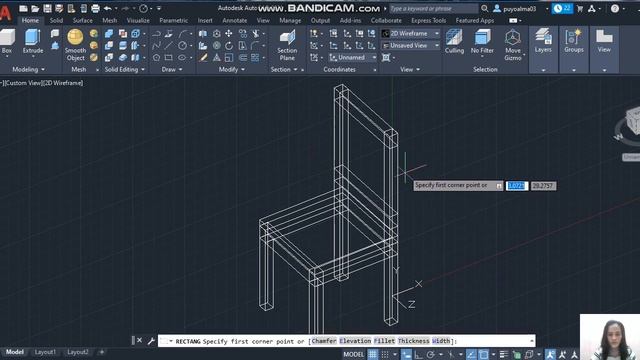Toggle lineweight display in status bar
The image size is (640, 360).
[504, 354]
